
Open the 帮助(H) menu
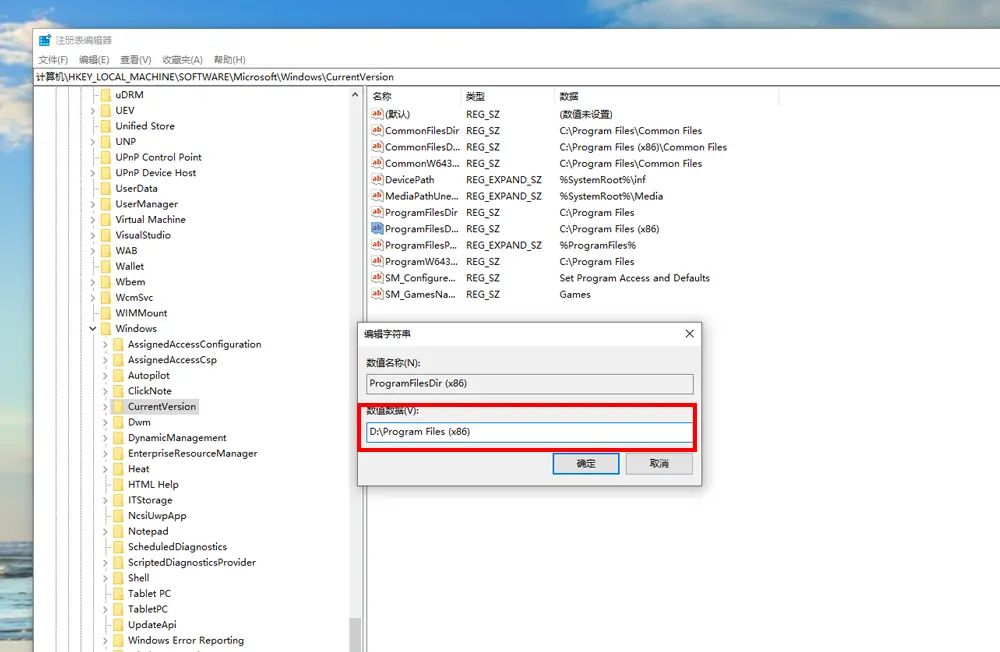tap(230, 60)
